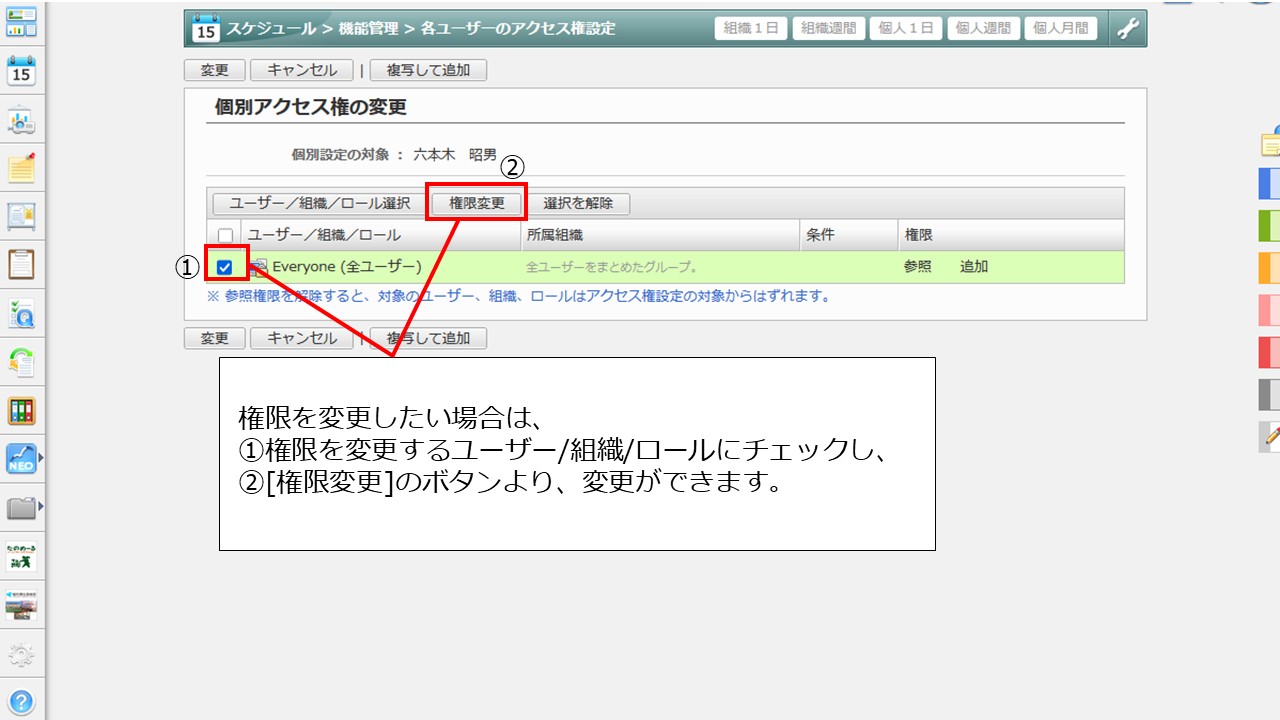Open the bulletin board sidebar icon
This screenshot has width=1280, height=720.
[x=21, y=216]
